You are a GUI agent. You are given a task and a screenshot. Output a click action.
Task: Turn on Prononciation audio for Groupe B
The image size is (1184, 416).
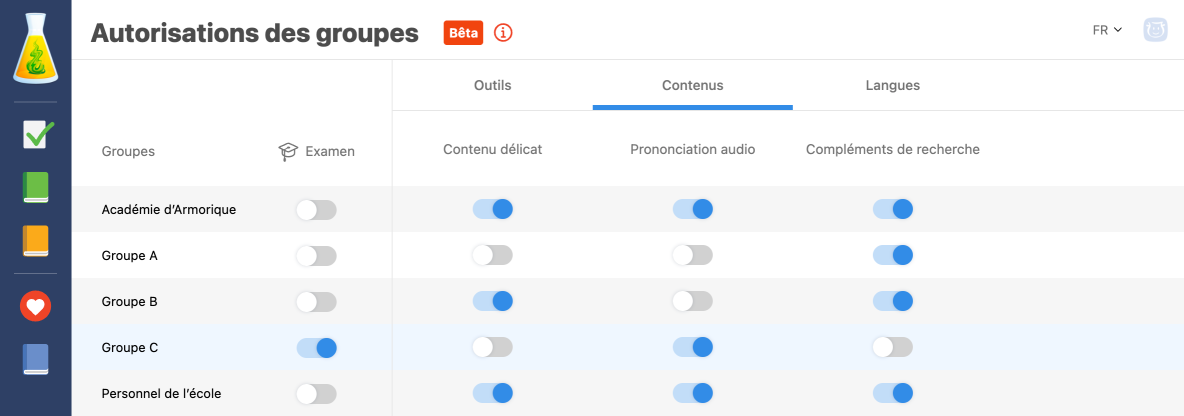[692, 301]
